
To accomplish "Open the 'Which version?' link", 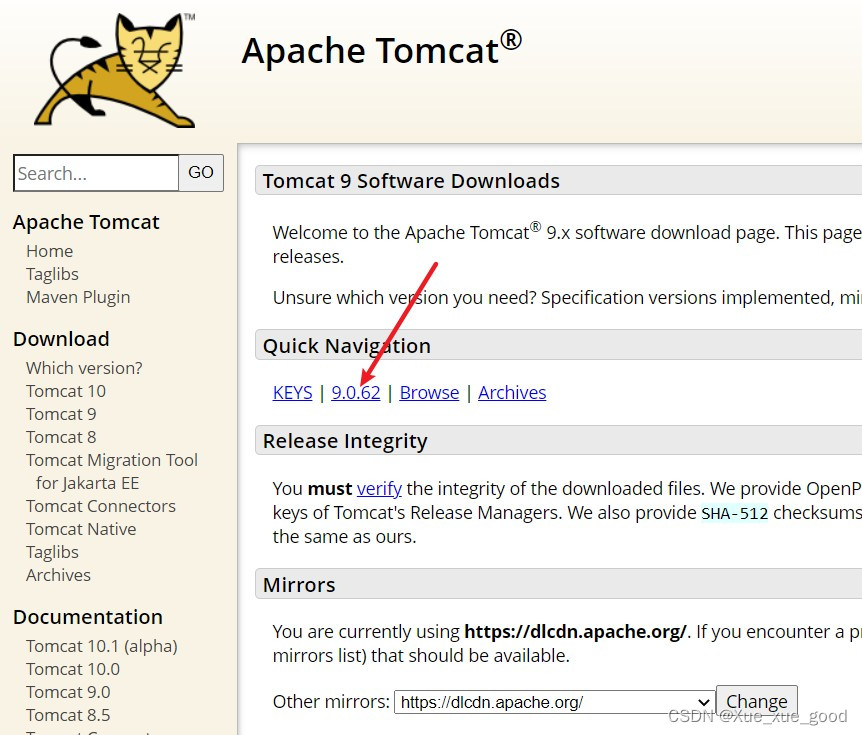I will tap(84, 368).
